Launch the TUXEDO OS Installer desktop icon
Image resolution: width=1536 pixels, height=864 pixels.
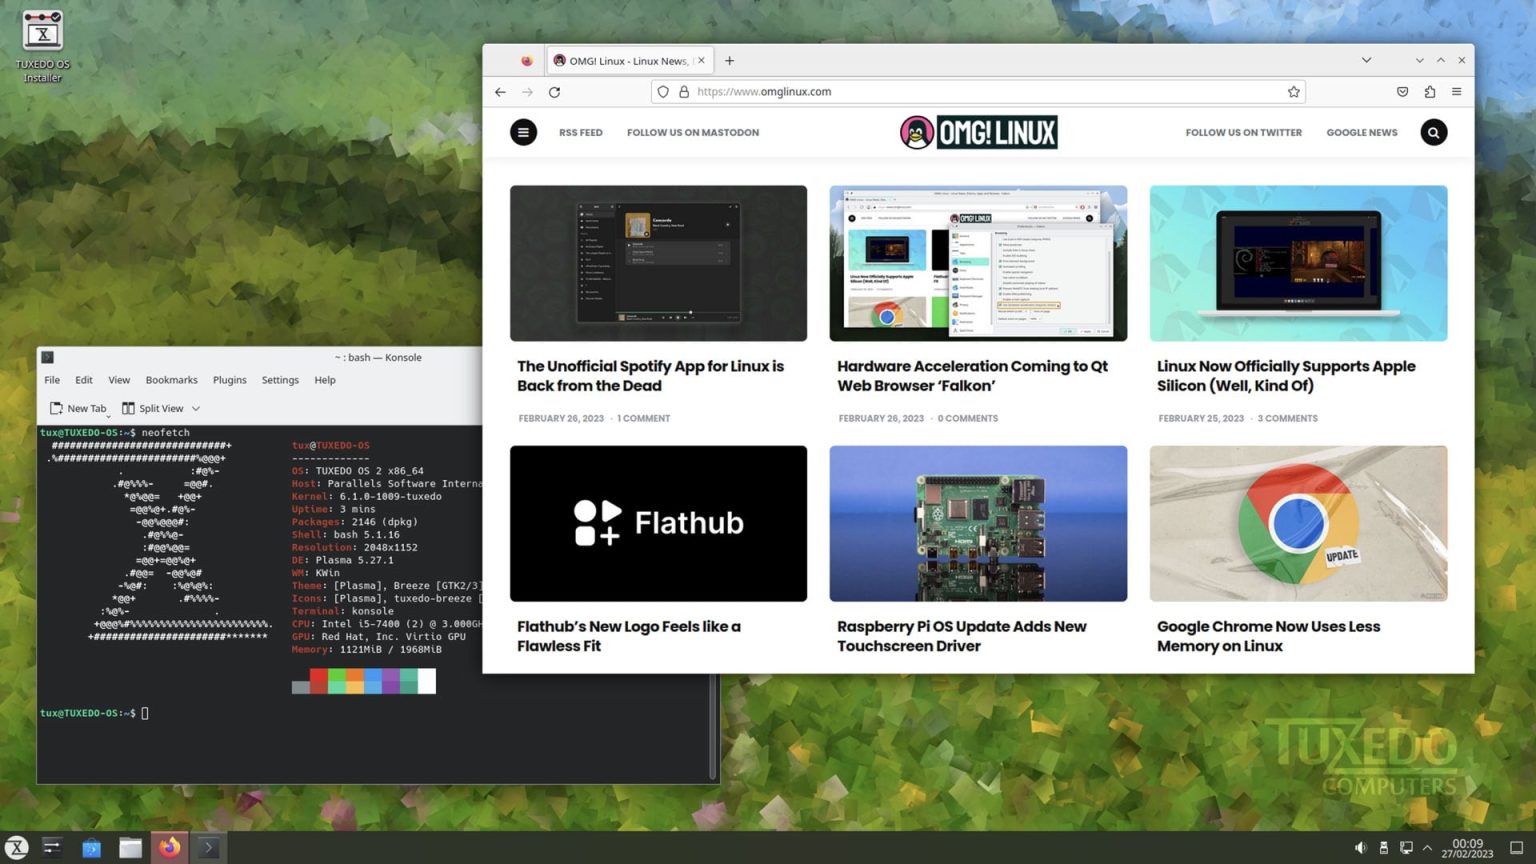(x=42, y=37)
